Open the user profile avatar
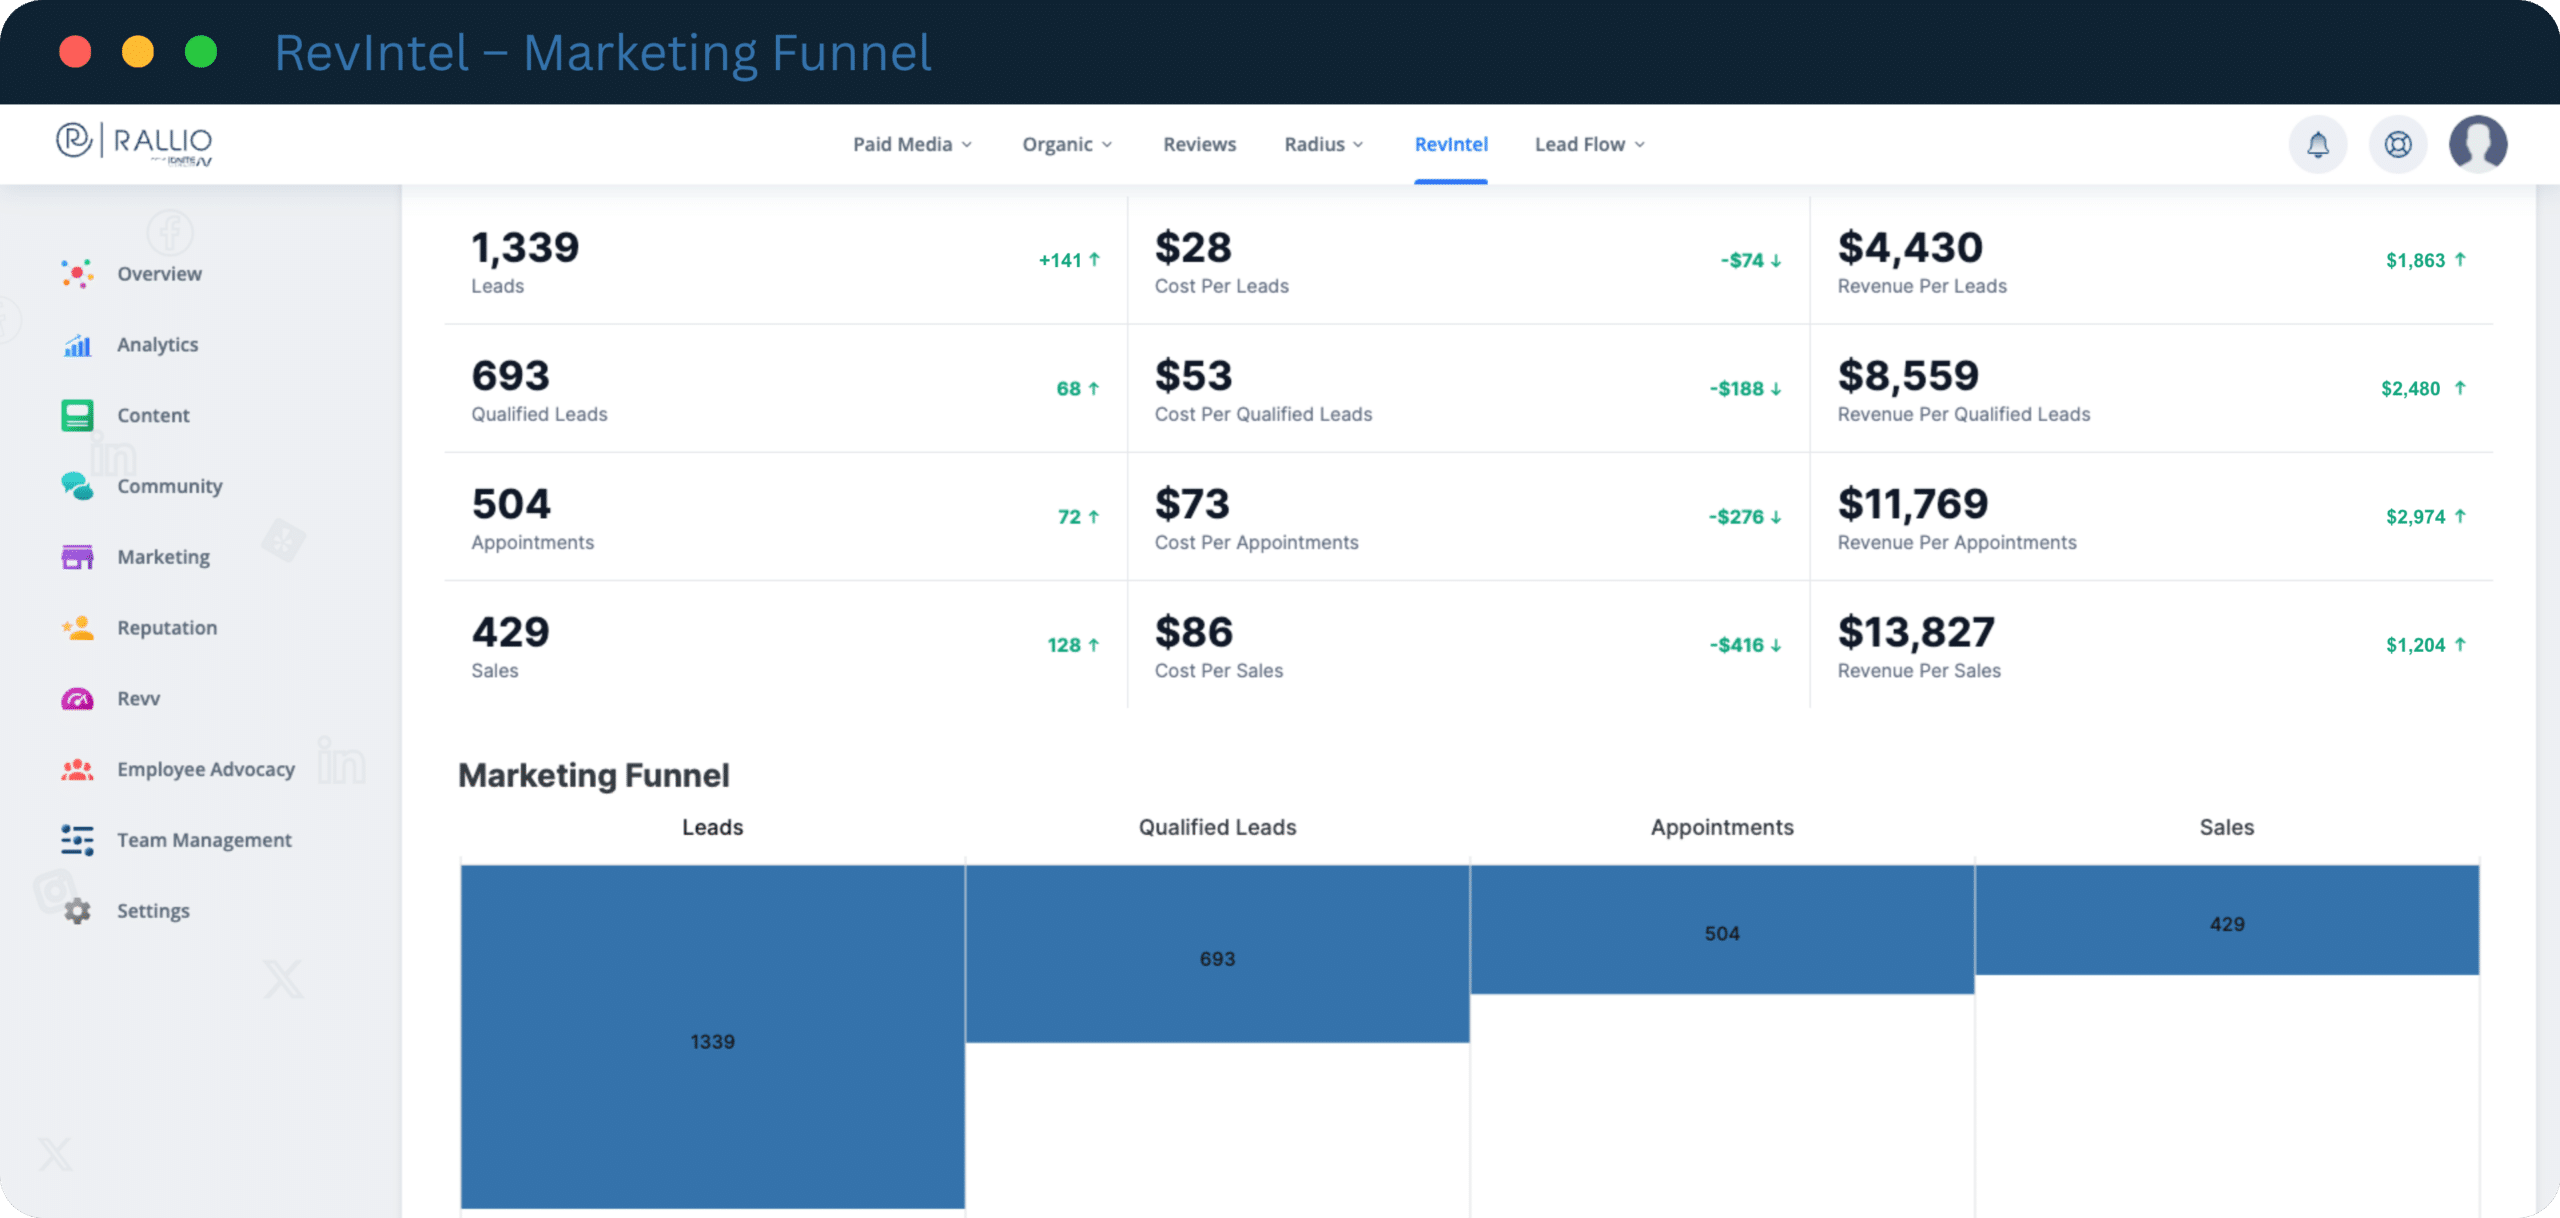2560x1218 pixels. pyautogui.click(x=2477, y=144)
